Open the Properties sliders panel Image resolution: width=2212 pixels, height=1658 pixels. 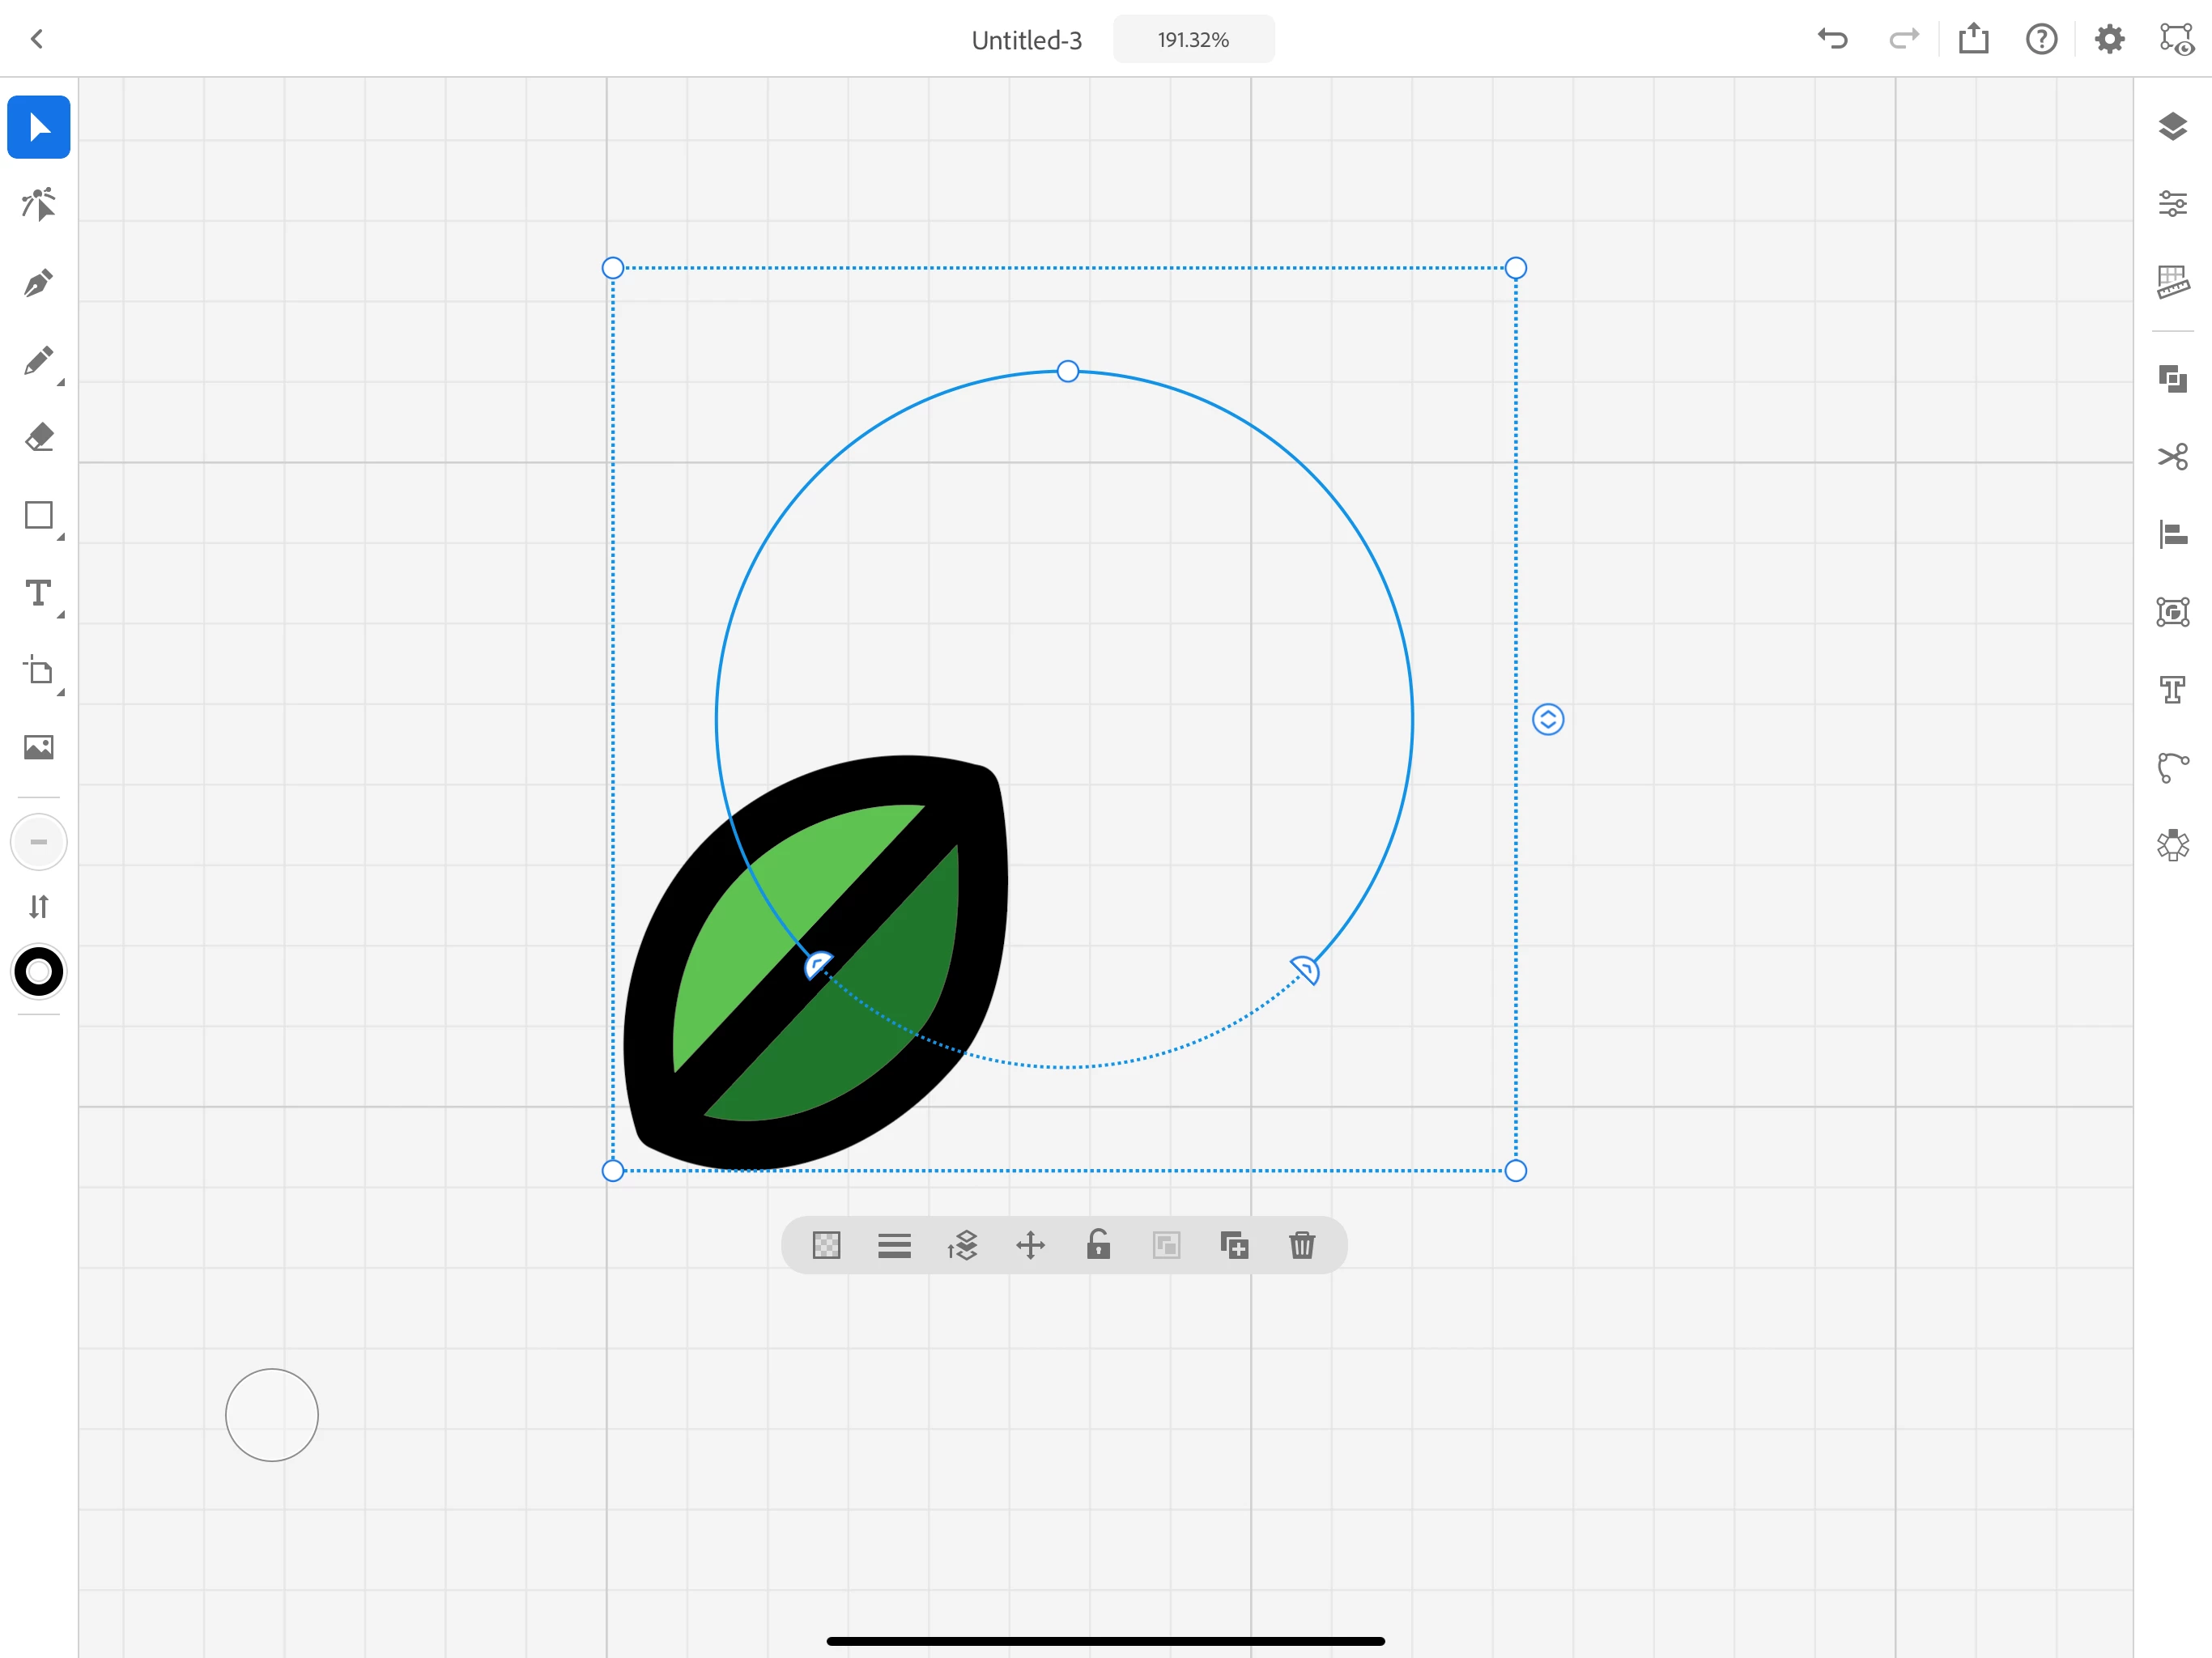click(x=2172, y=204)
